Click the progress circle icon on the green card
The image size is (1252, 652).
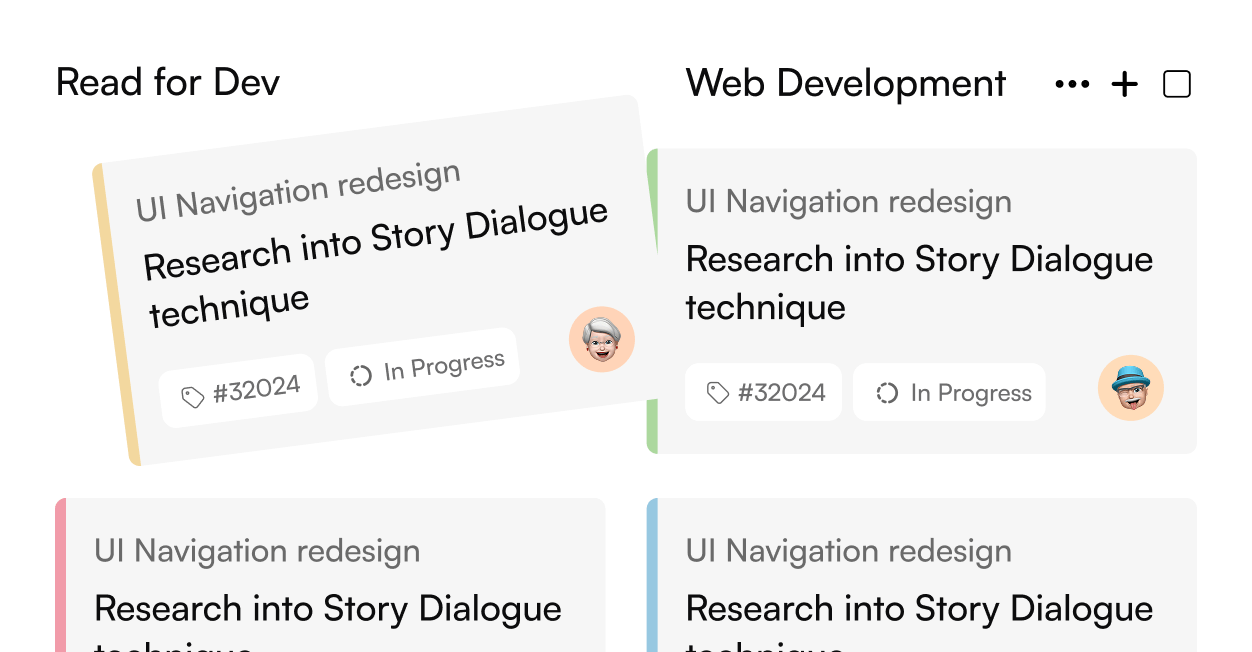(887, 393)
